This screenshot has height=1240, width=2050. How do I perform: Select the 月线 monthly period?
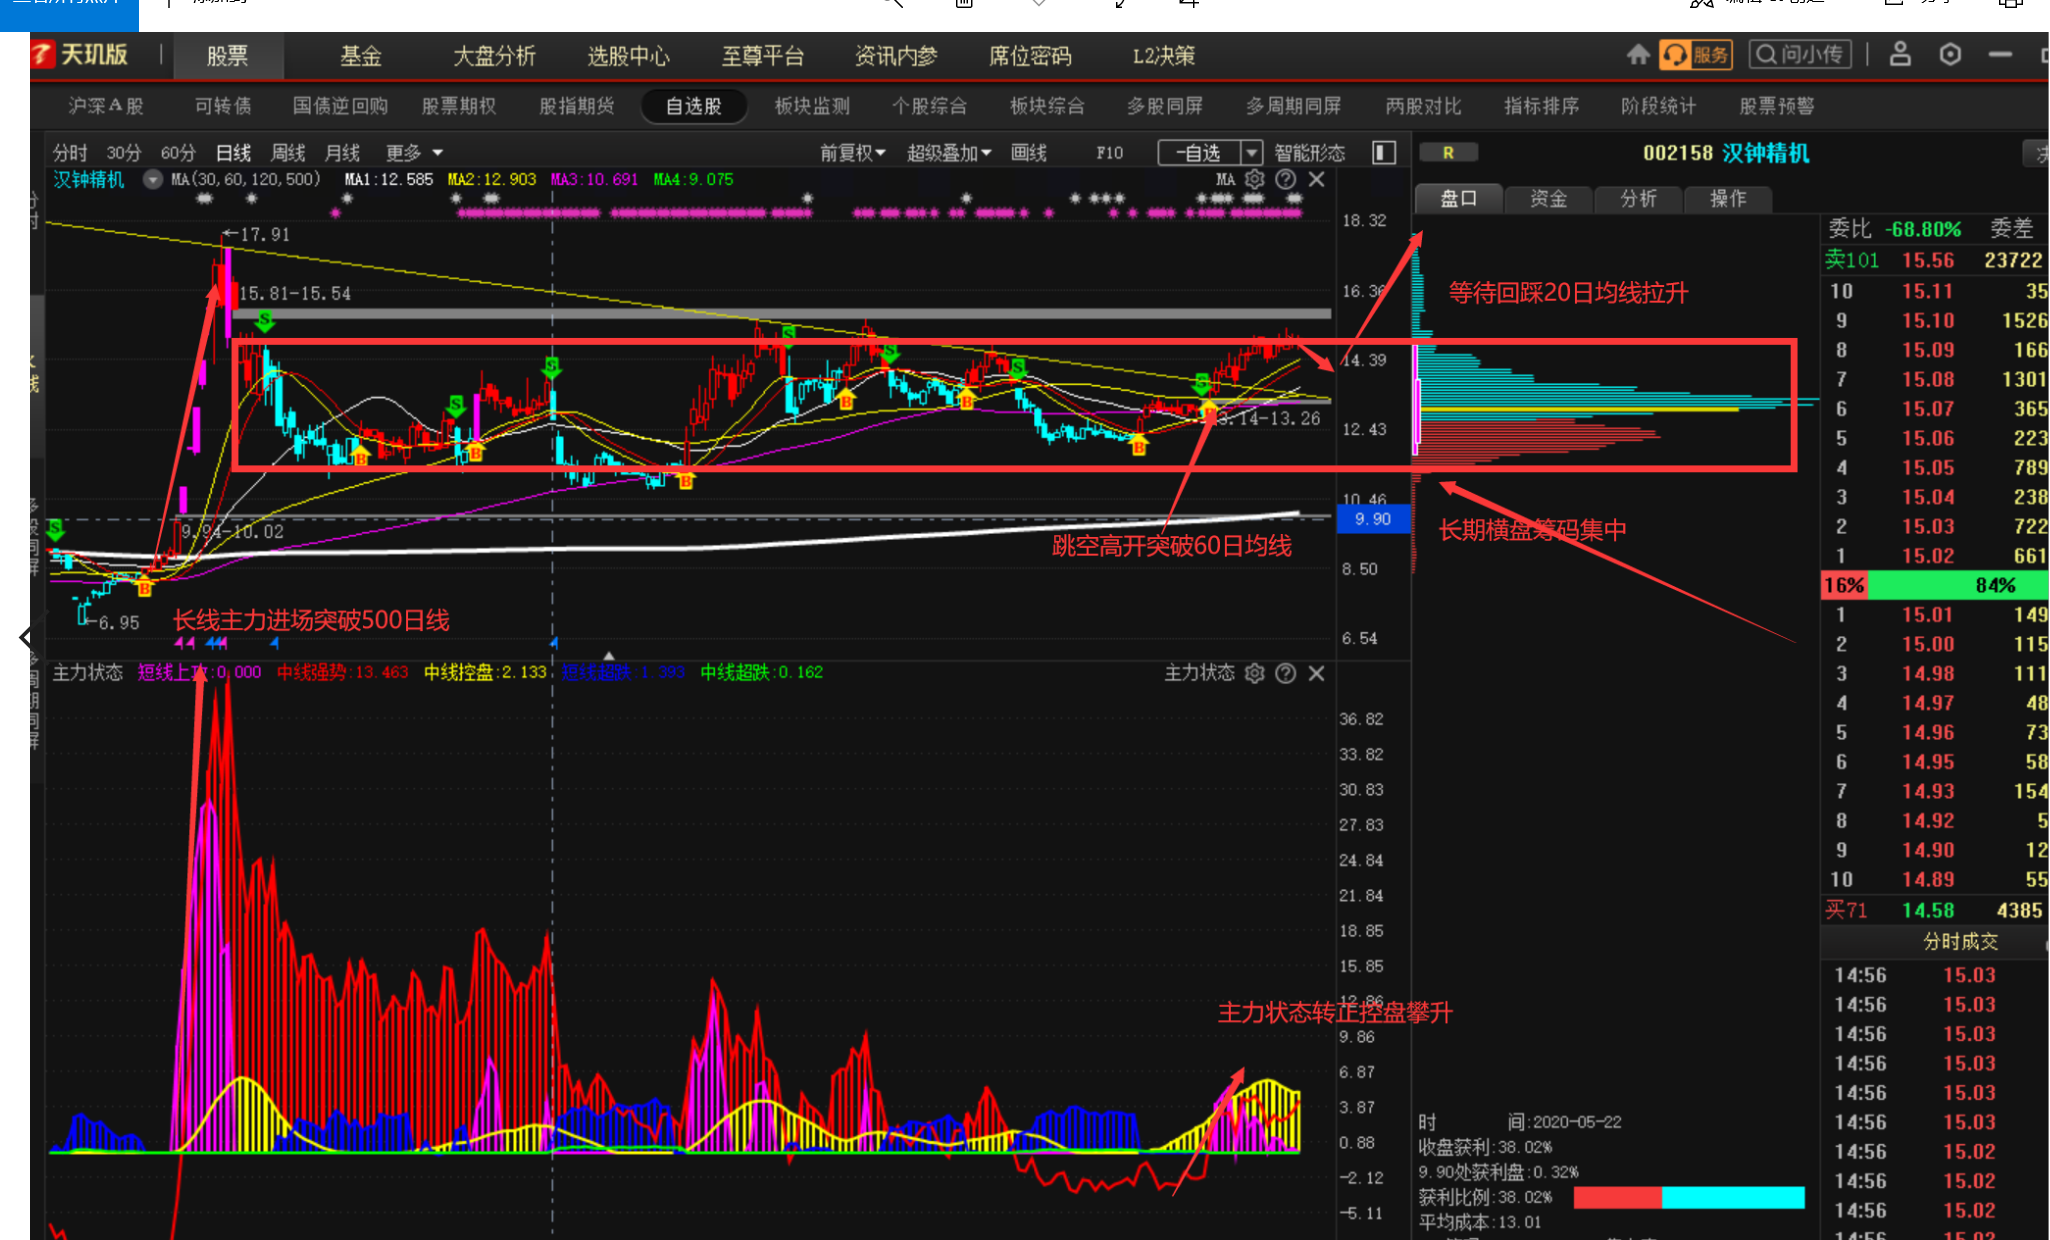[x=342, y=152]
